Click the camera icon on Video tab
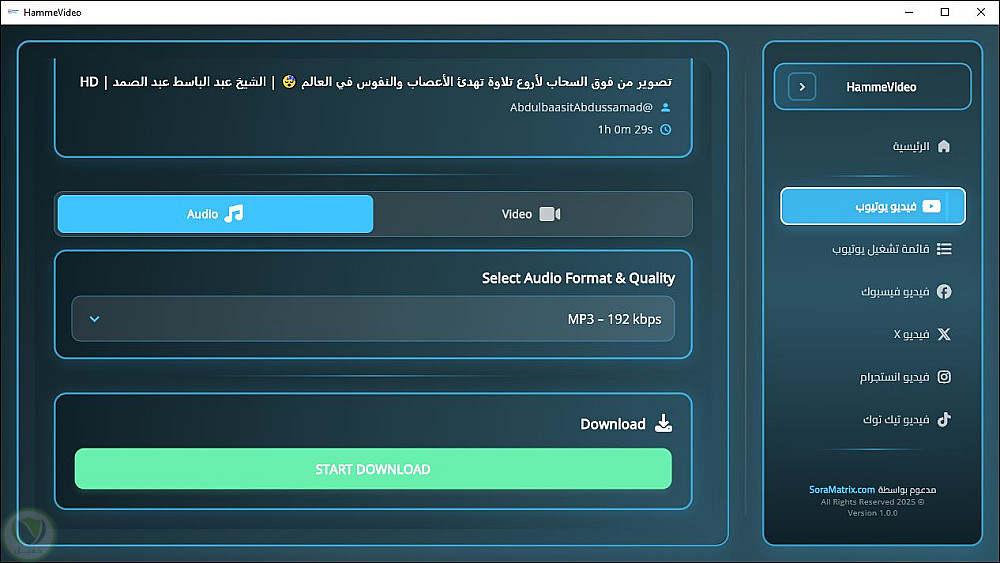This screenshot has width=1000, height=563. [550, 214]
